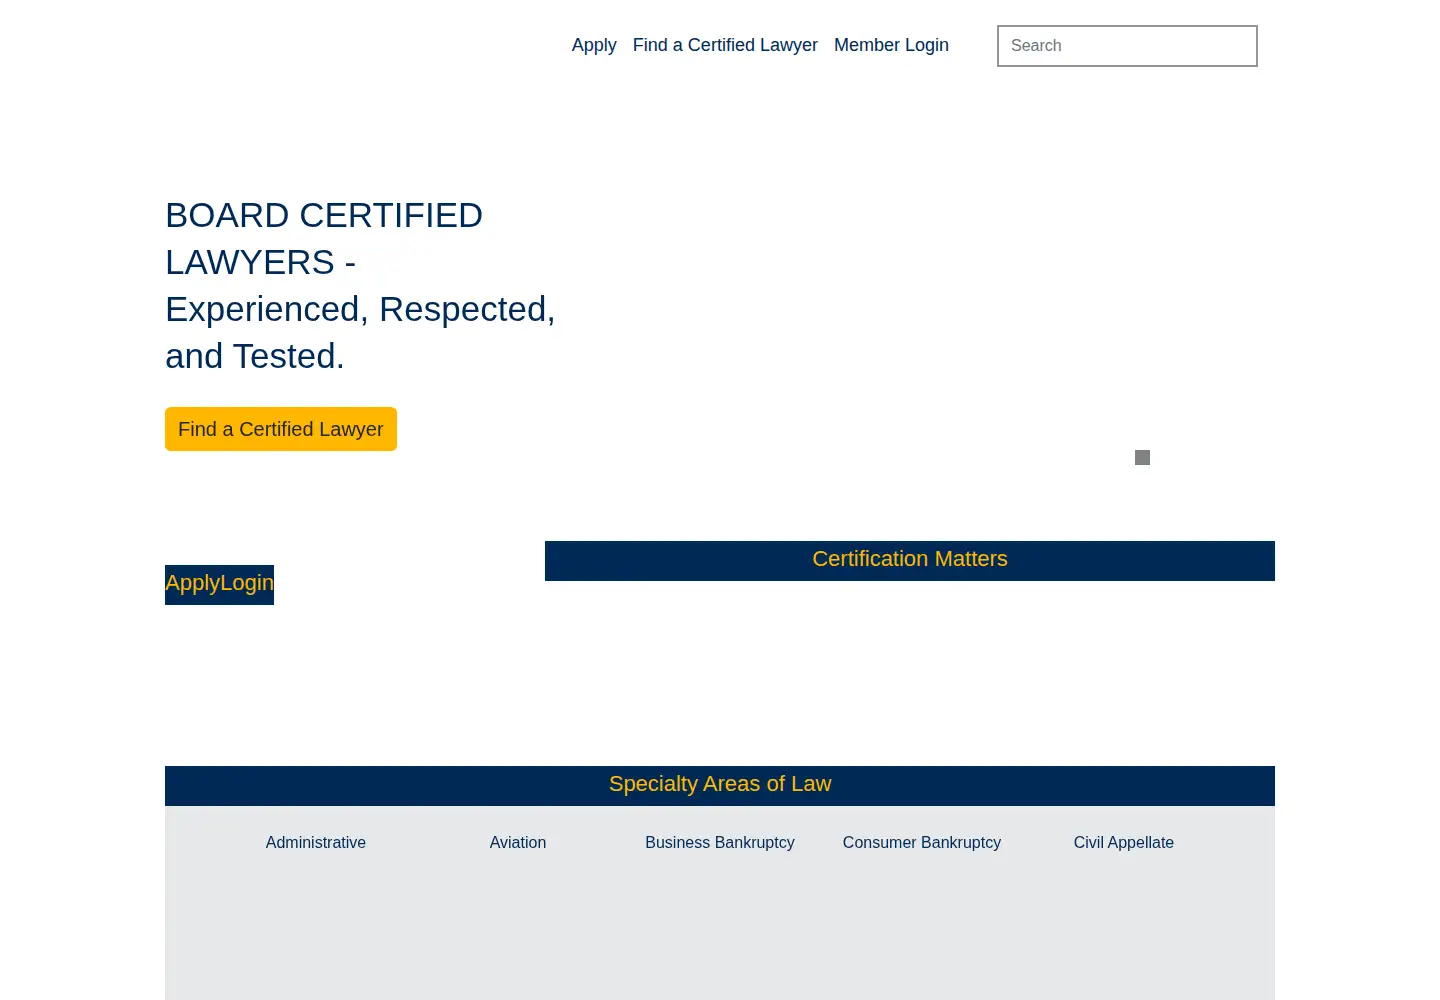1440x1000 pixels.
Task: Focus the Search input field
Action: 1127,46
